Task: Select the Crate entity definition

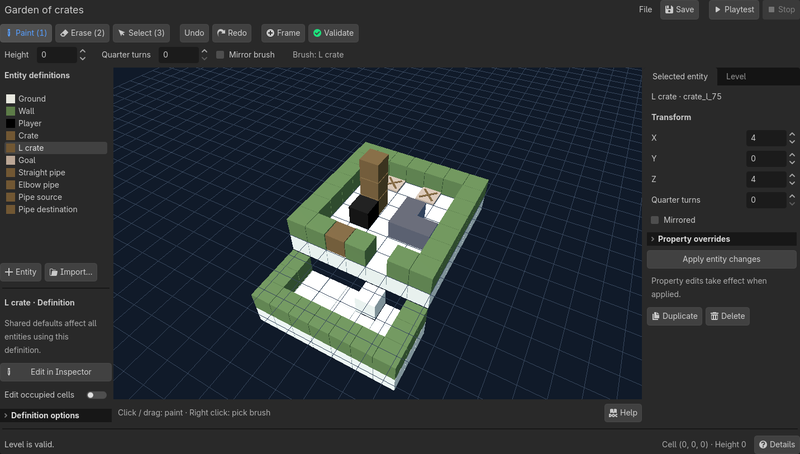Action: (x=56, y=136)
